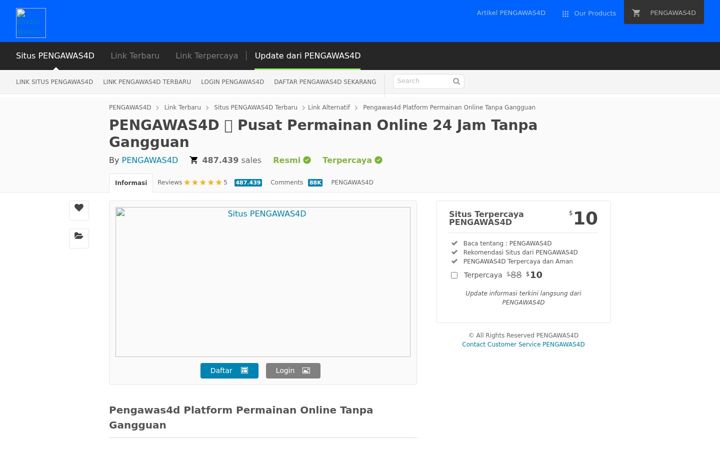Add to collection with the folder icon
The width and height of the screenshot is (720, 450).
pyautogui.click(x=79, y=236)
